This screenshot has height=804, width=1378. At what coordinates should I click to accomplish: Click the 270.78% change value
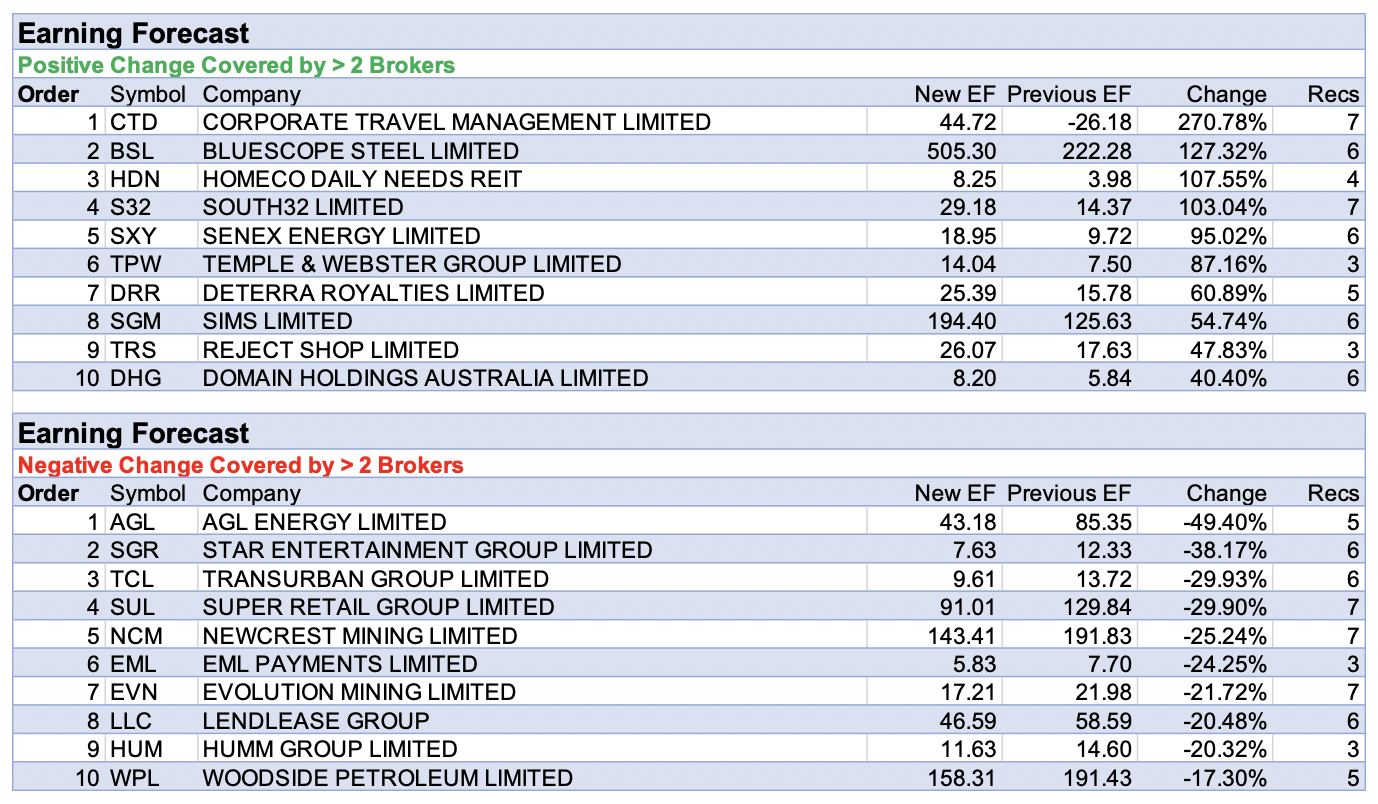click(x=1226, y=122)
